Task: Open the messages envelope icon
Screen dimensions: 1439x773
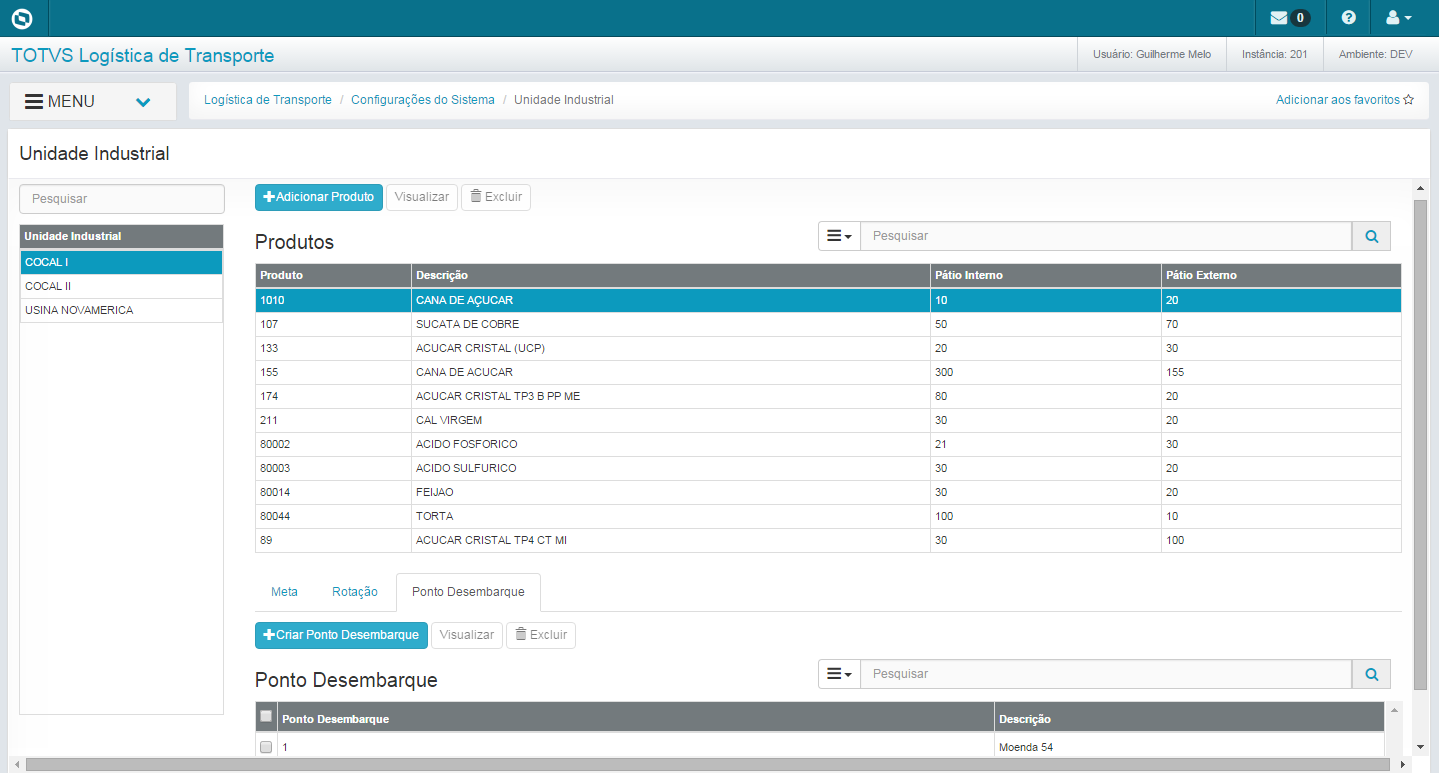Action: 1279,18
